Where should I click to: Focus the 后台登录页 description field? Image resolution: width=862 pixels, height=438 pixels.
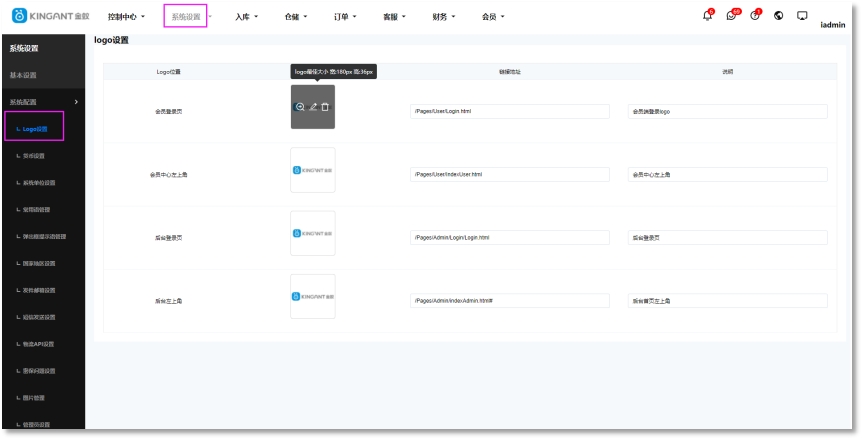727,238
